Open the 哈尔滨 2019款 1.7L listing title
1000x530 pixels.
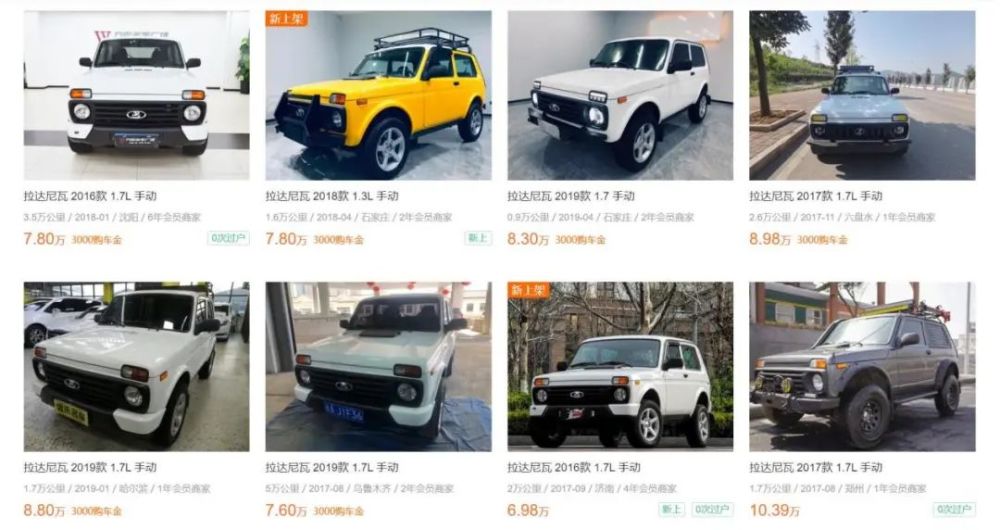point(91,467)
